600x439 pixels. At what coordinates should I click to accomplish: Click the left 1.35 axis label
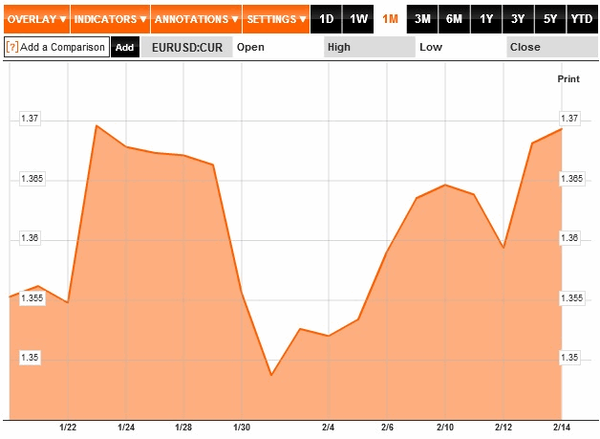(x=30, y=357)
